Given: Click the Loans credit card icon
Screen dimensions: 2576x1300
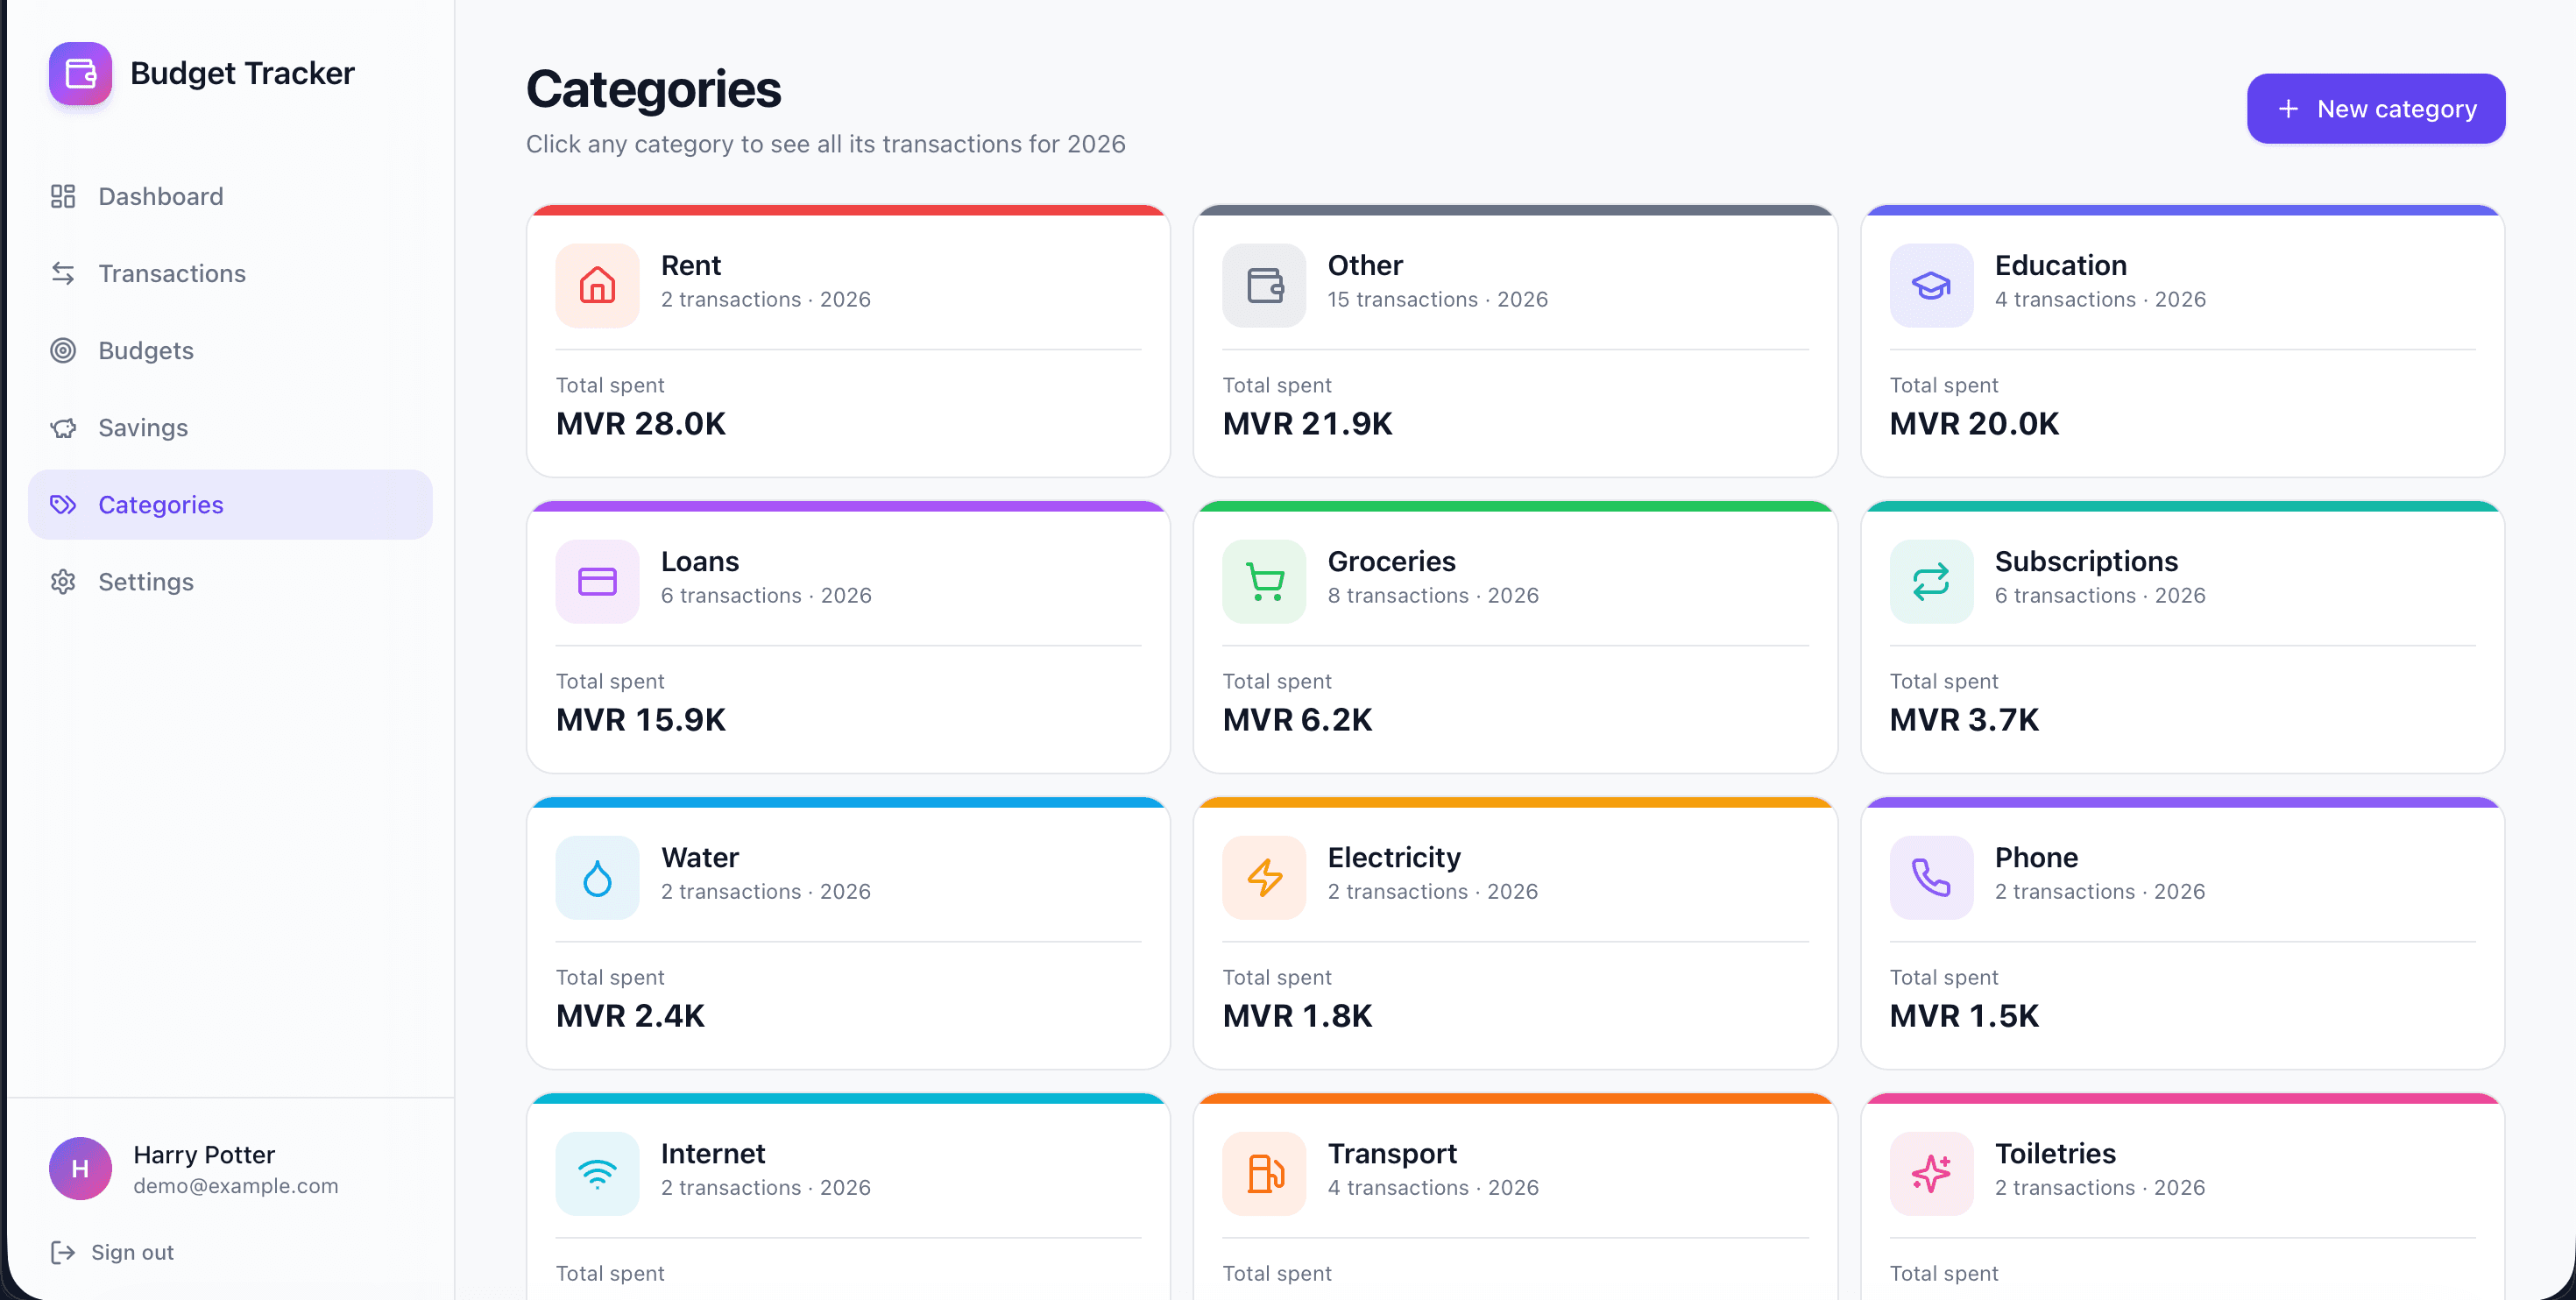Looking at the screenshot, I should pos(597,581).
